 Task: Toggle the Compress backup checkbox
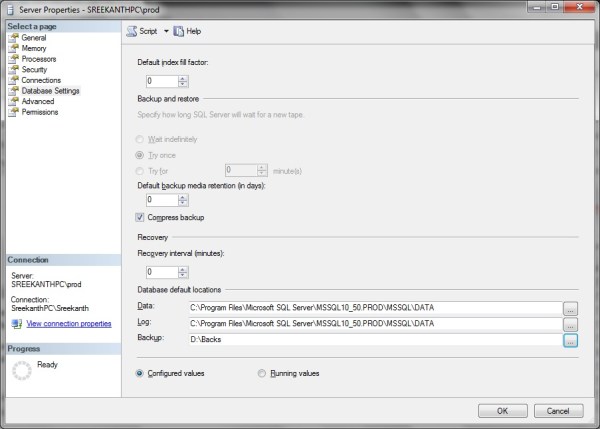click(x=141, y=217)
